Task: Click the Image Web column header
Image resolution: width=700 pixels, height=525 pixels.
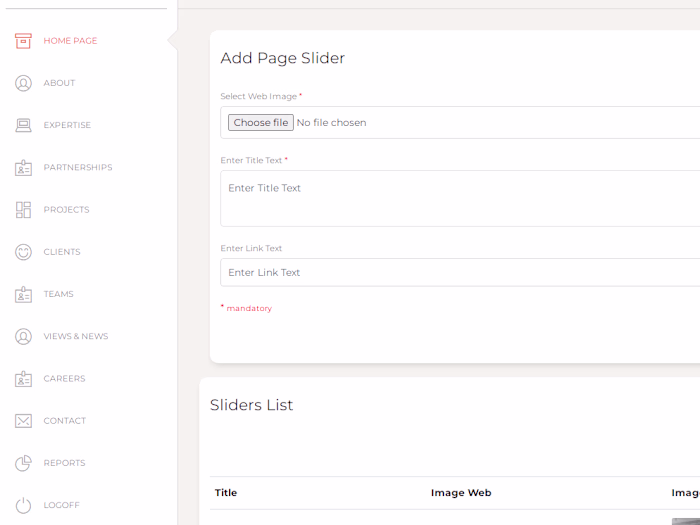Action: [461, 493]
